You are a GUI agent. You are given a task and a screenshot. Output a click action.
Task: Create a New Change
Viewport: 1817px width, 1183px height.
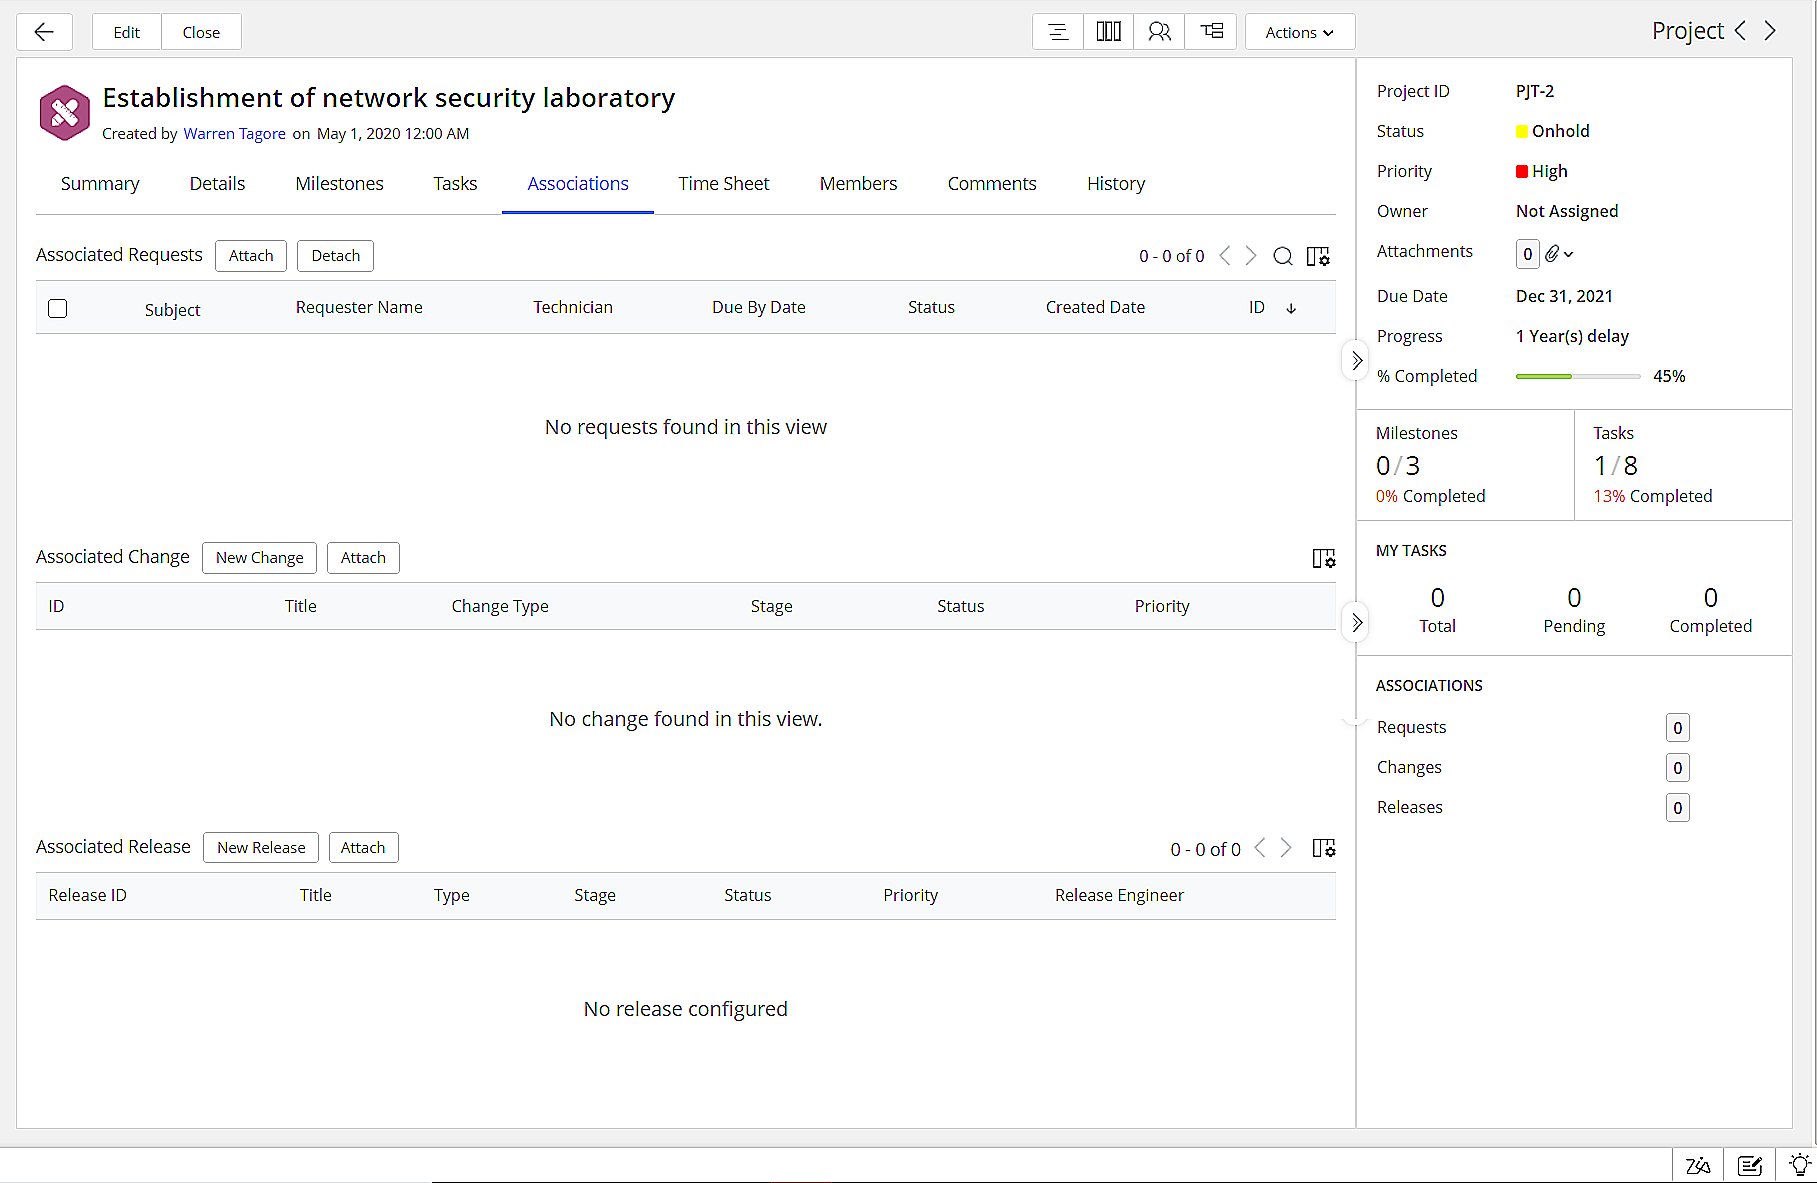(259, 558)
